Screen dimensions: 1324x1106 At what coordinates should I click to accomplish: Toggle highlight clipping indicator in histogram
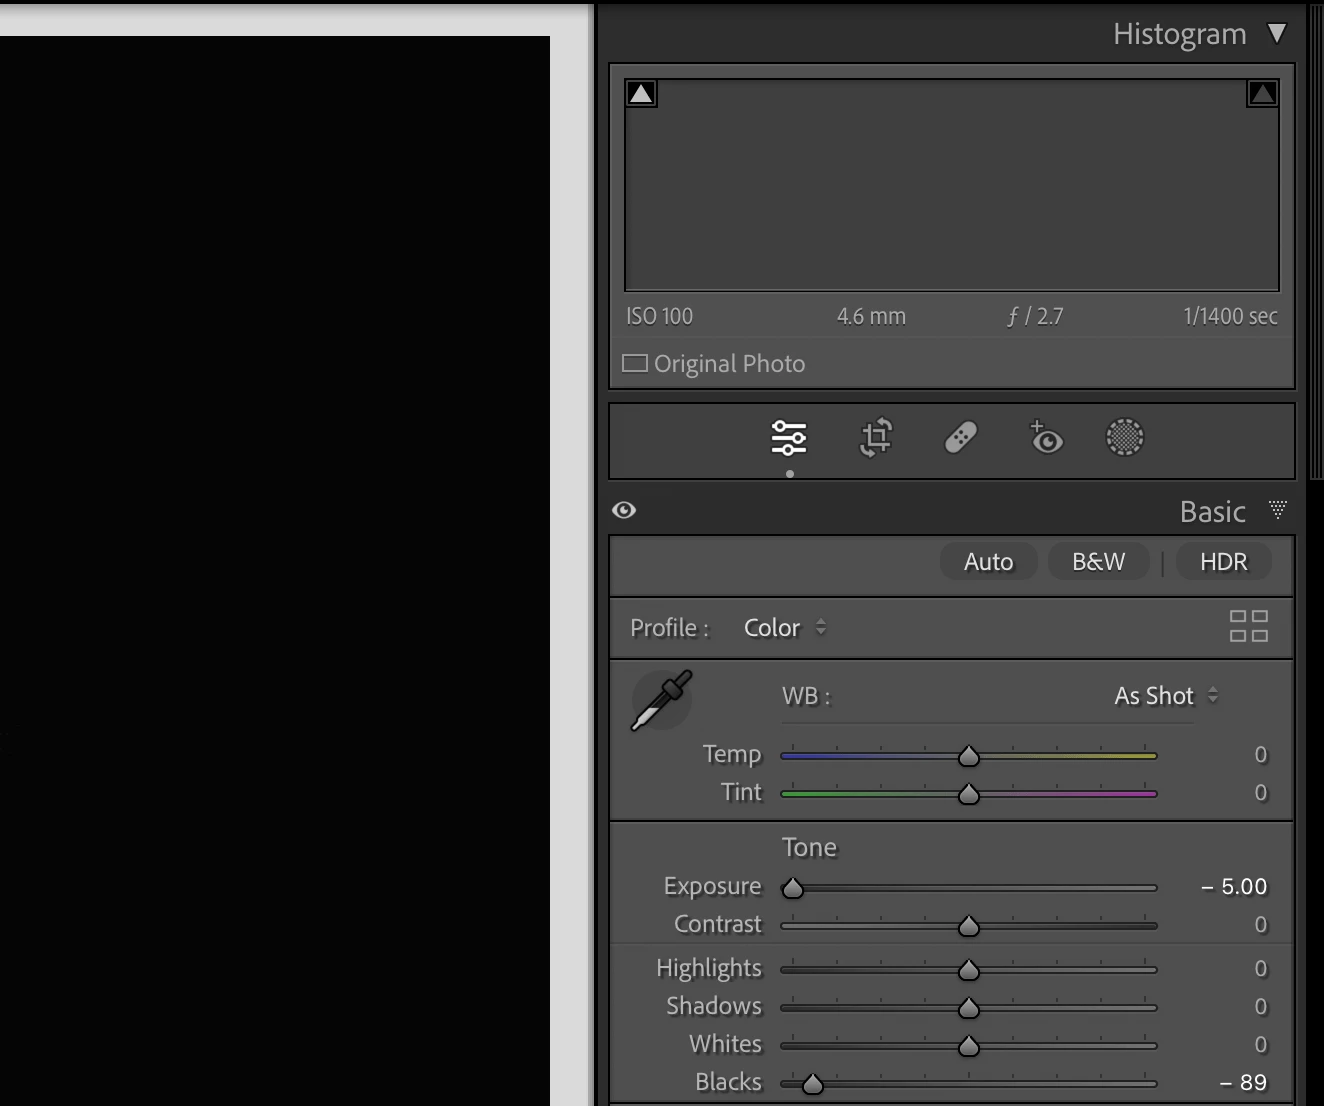tap(1262, 94)
